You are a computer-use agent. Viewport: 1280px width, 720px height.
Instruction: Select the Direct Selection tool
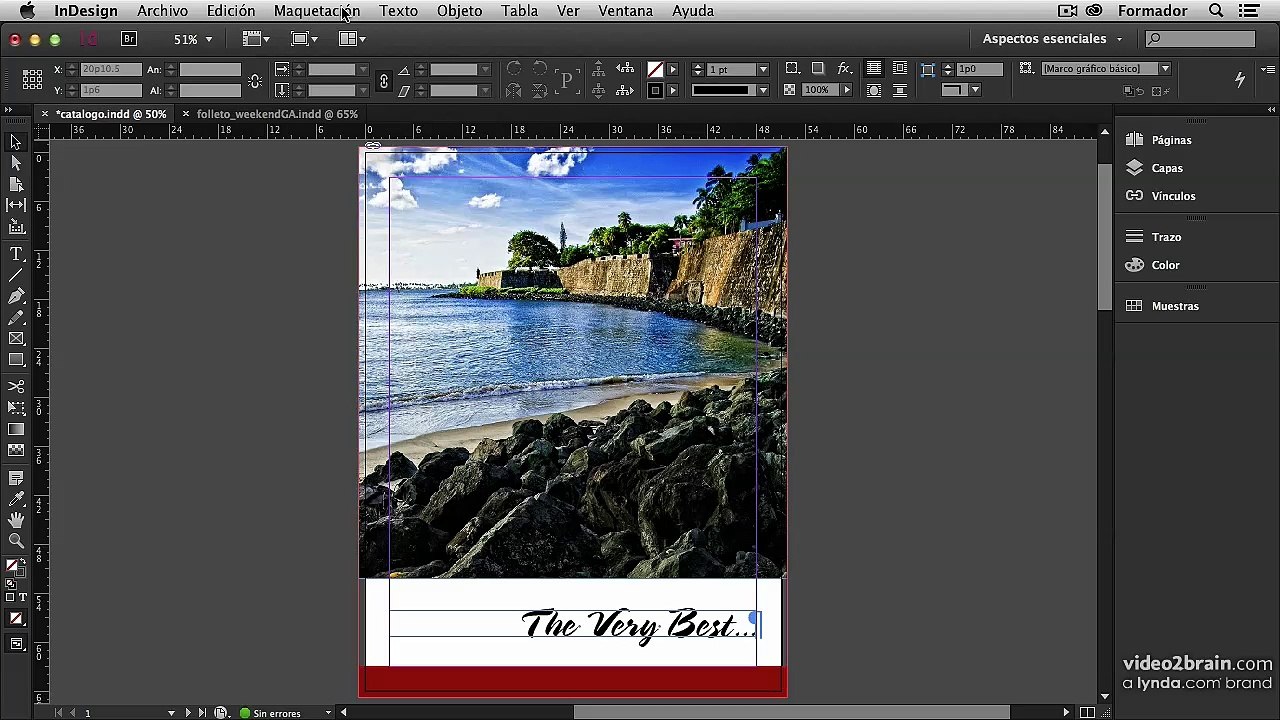coord(16,163)
